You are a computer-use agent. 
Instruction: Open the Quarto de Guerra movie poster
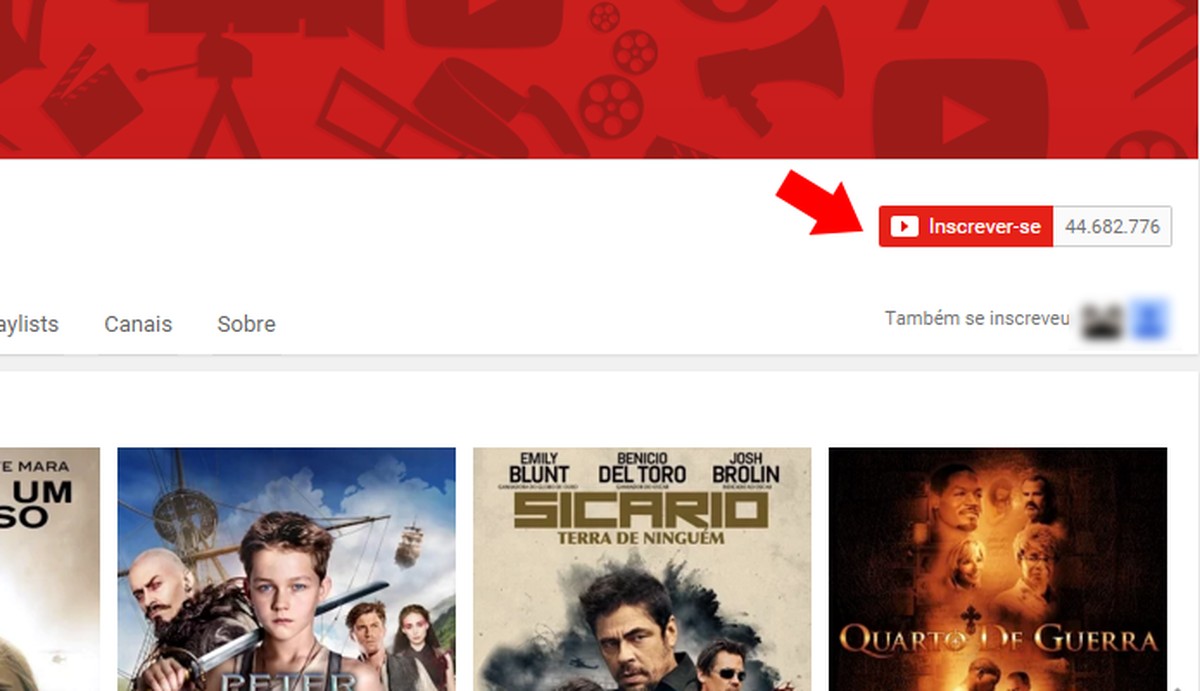pos(998,569)
